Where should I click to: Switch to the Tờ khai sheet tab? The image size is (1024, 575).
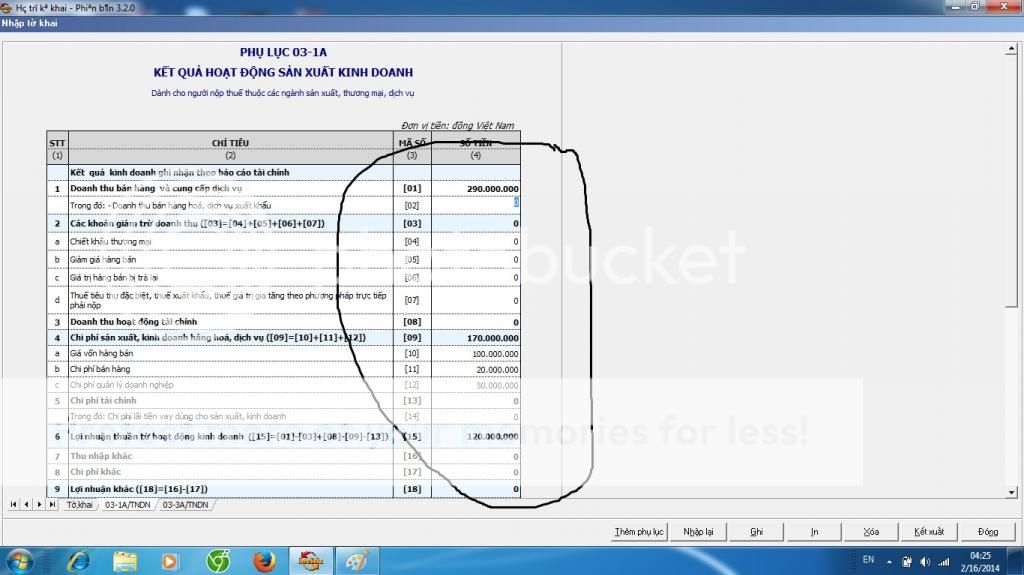click(x=79, y=505)
